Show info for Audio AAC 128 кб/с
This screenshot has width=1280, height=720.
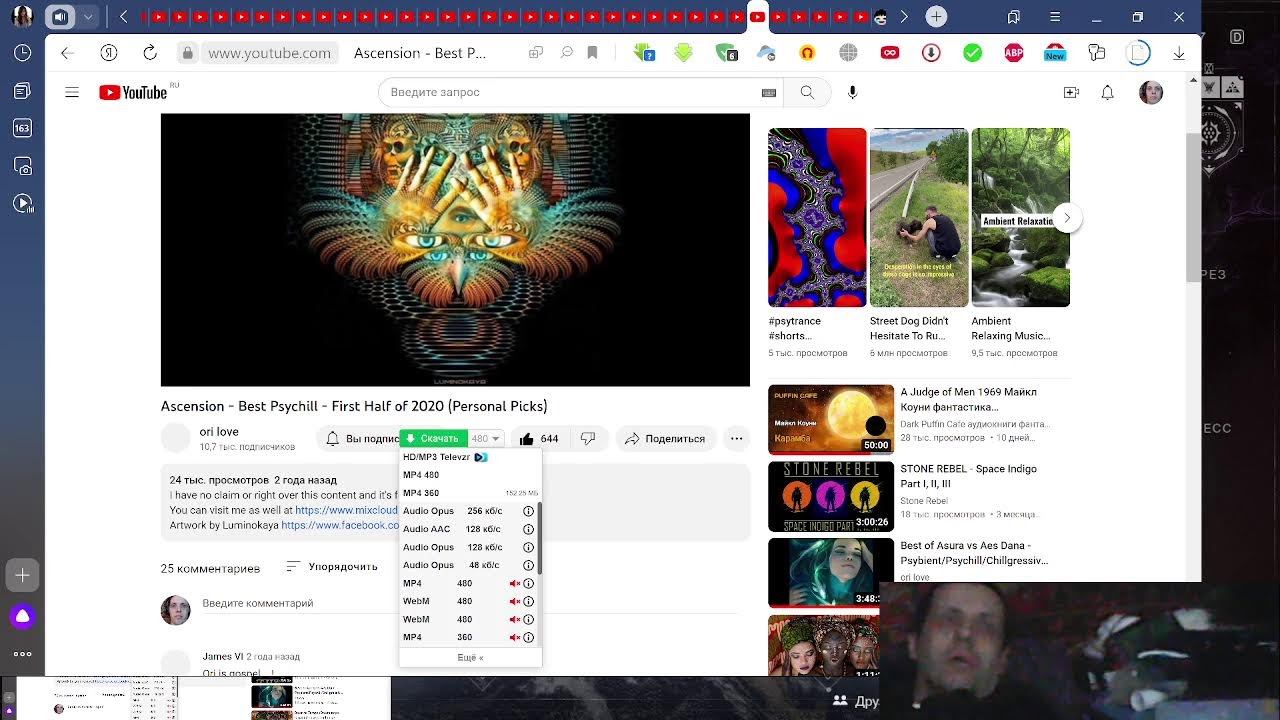point(528,529)
